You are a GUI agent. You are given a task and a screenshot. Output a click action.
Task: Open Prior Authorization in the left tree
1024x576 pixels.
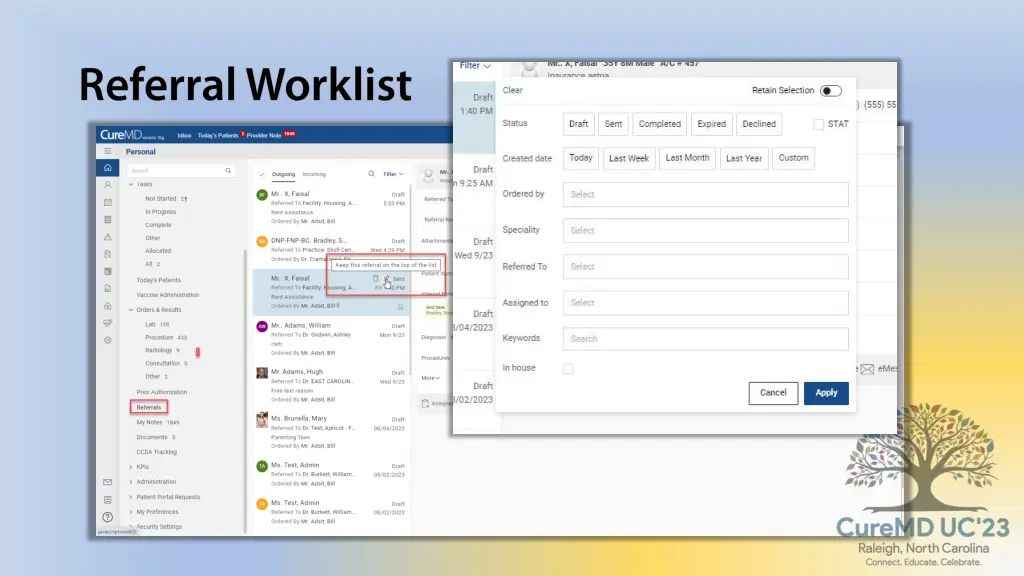click(x=161, y=392)
